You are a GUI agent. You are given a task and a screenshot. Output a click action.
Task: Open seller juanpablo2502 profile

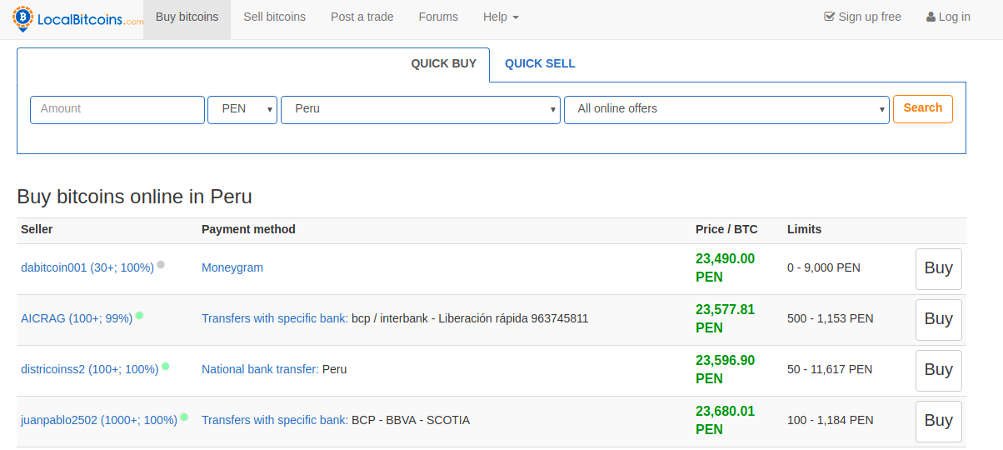click(x=99, y=421)
